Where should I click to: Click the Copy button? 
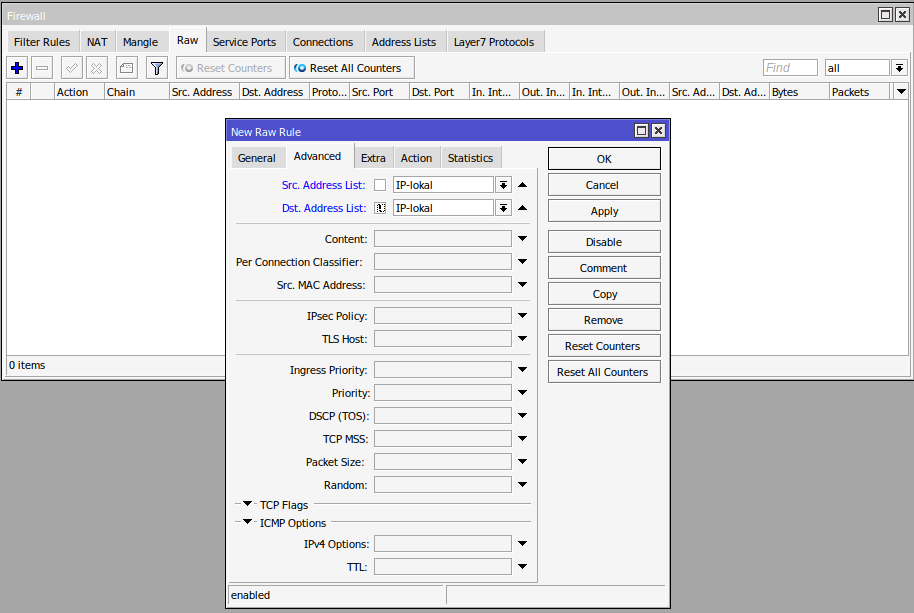[604, 294]
